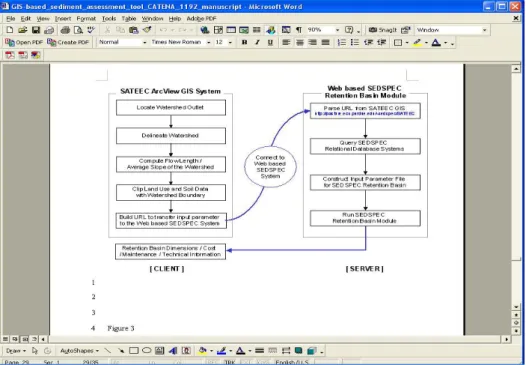
Task: Toggle Italic formatting
Action: point(257,43)
